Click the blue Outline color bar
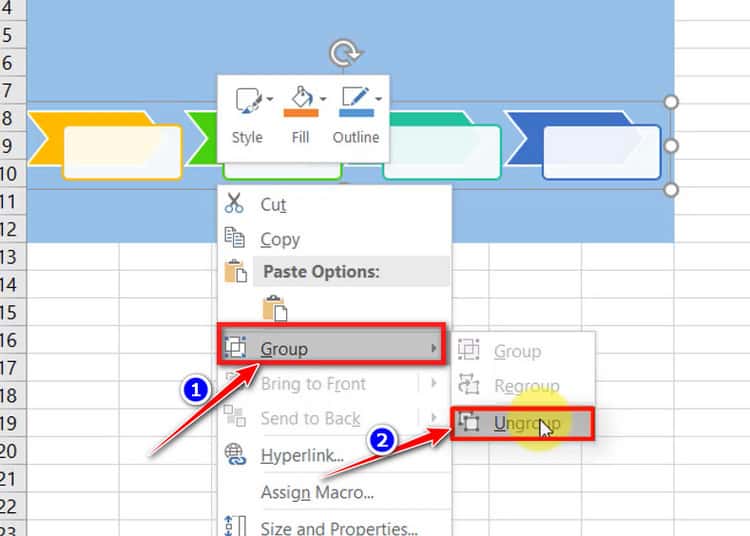The width and height of the screenshot is (750, 536). (x=356, y=113)
